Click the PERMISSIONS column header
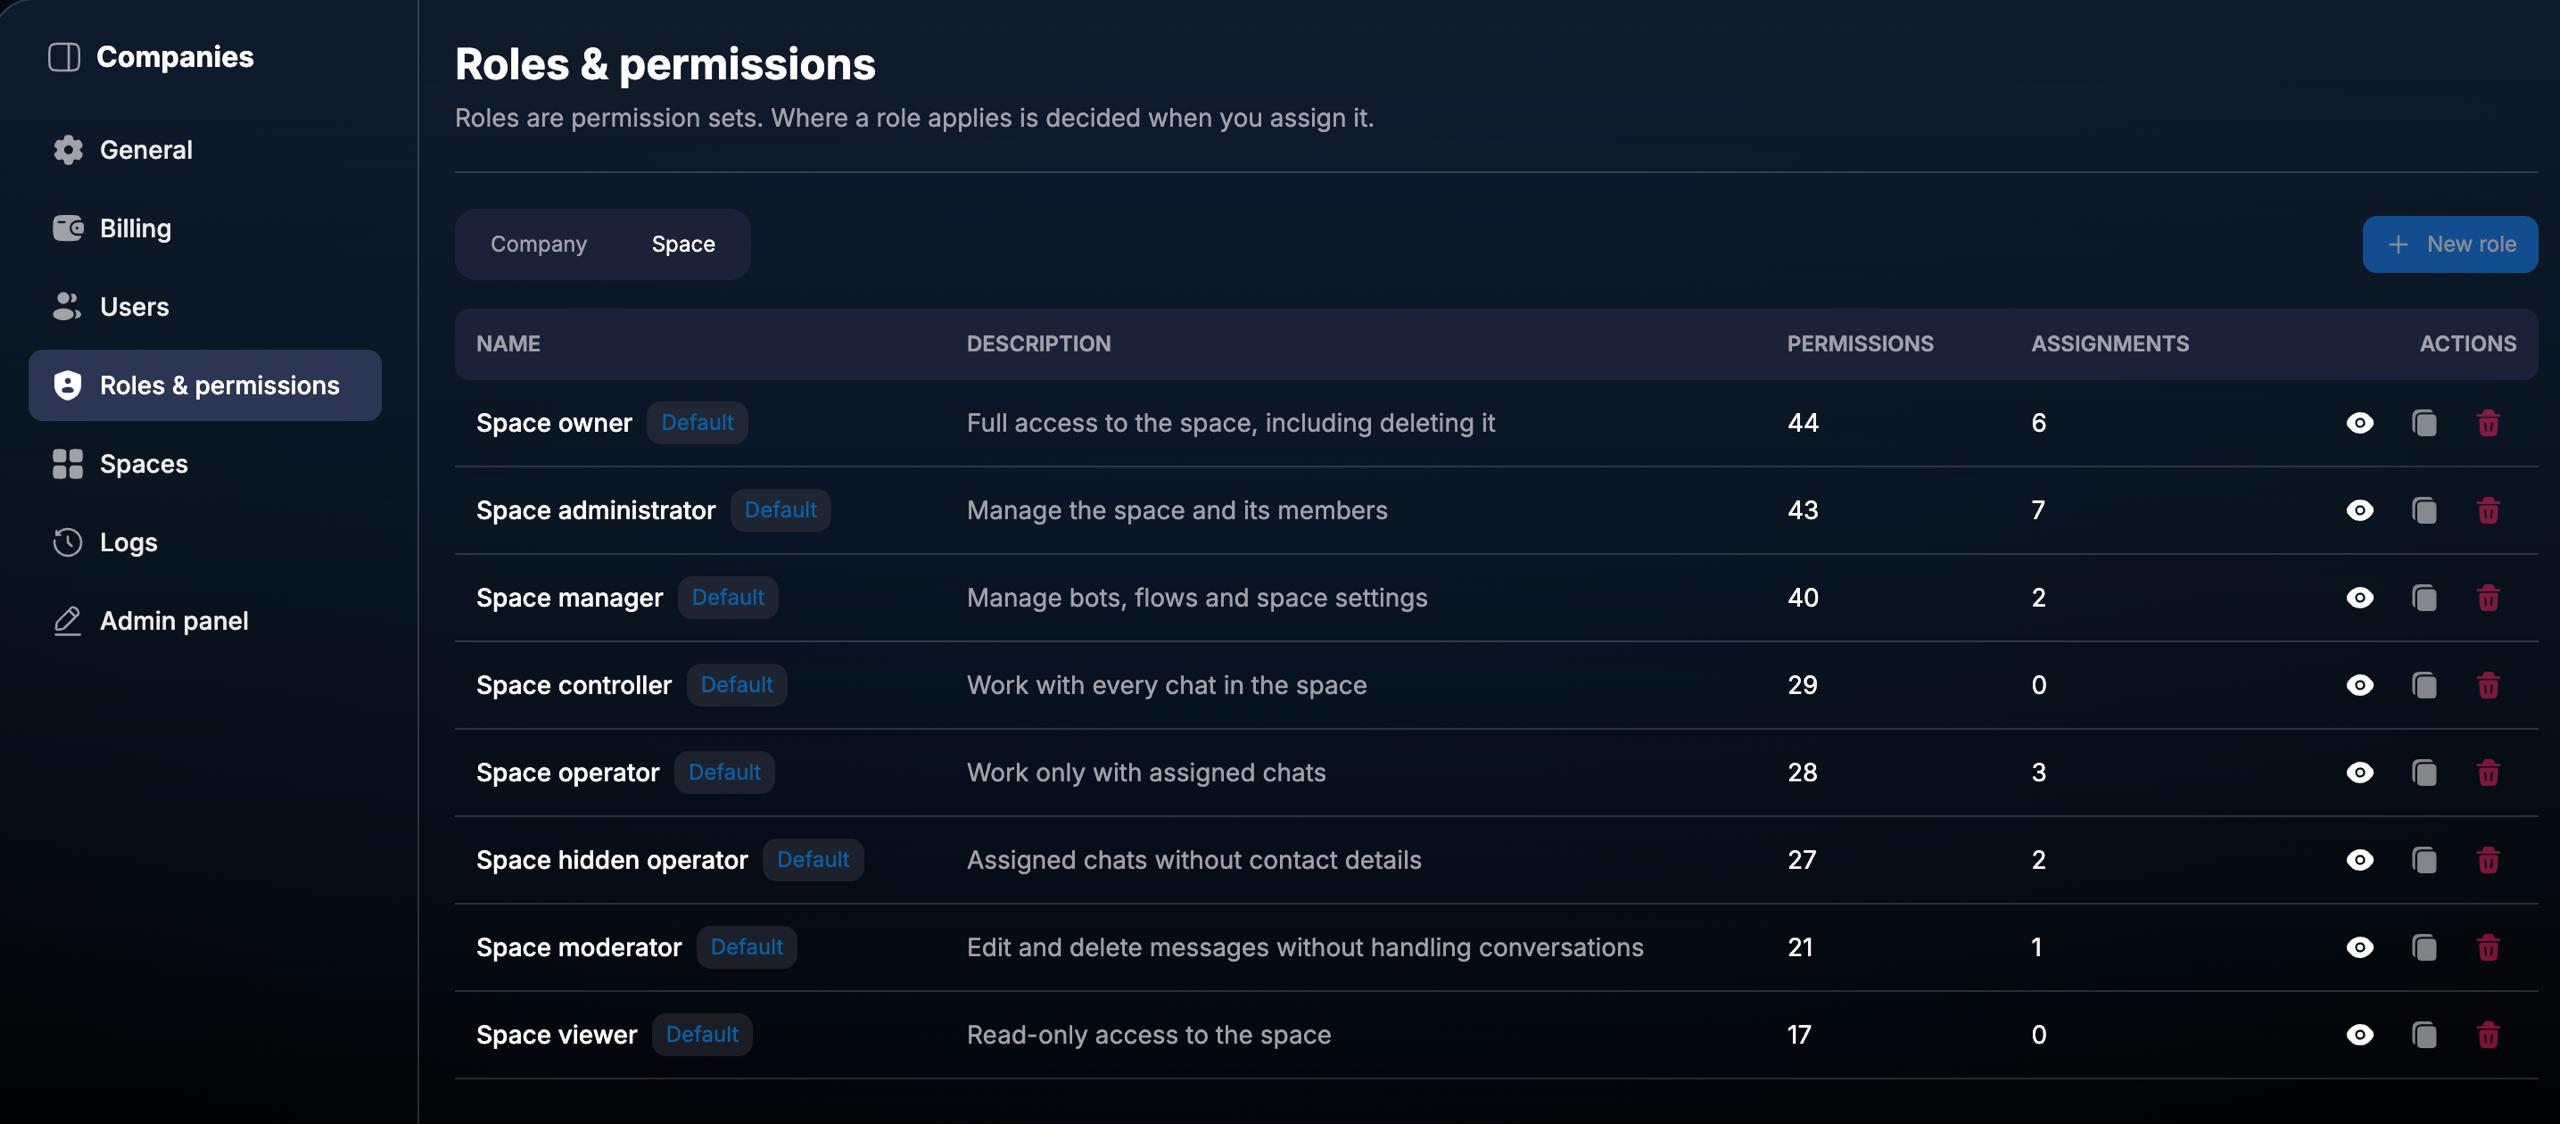The height and width of the screenshot is (1124, 2560). 1860,344
